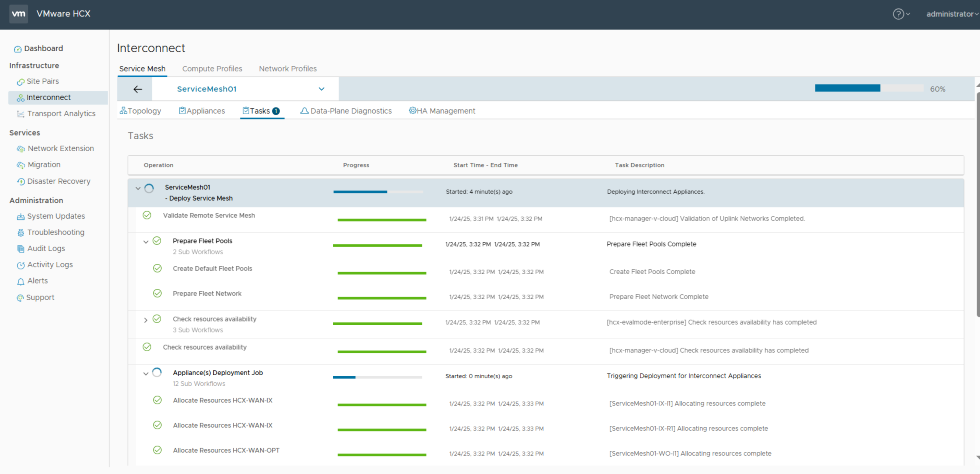
Task: Click the 60% overall progress bar
Action: (868, 88)
